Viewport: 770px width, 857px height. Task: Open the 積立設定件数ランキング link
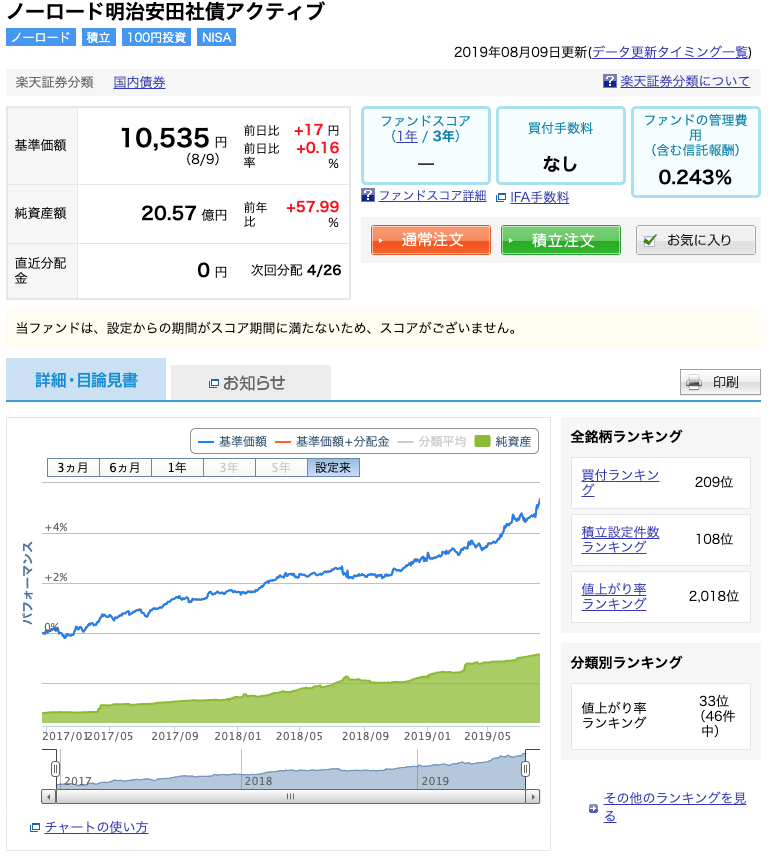(x=620, y=539)
